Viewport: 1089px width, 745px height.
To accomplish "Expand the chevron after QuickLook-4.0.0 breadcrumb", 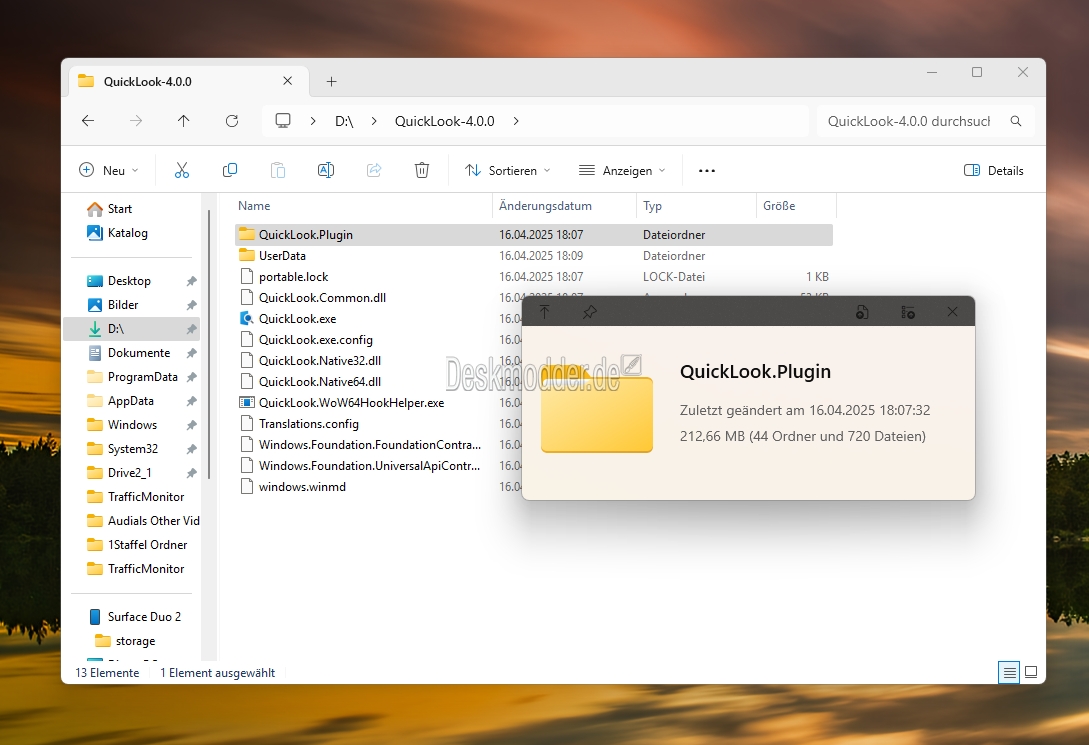I will pos(516,121).
